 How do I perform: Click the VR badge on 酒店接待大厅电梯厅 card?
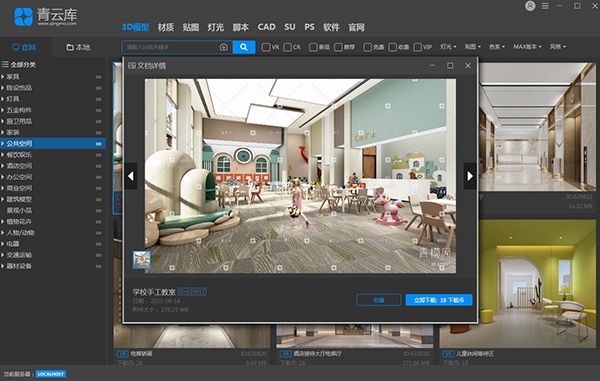285,354
